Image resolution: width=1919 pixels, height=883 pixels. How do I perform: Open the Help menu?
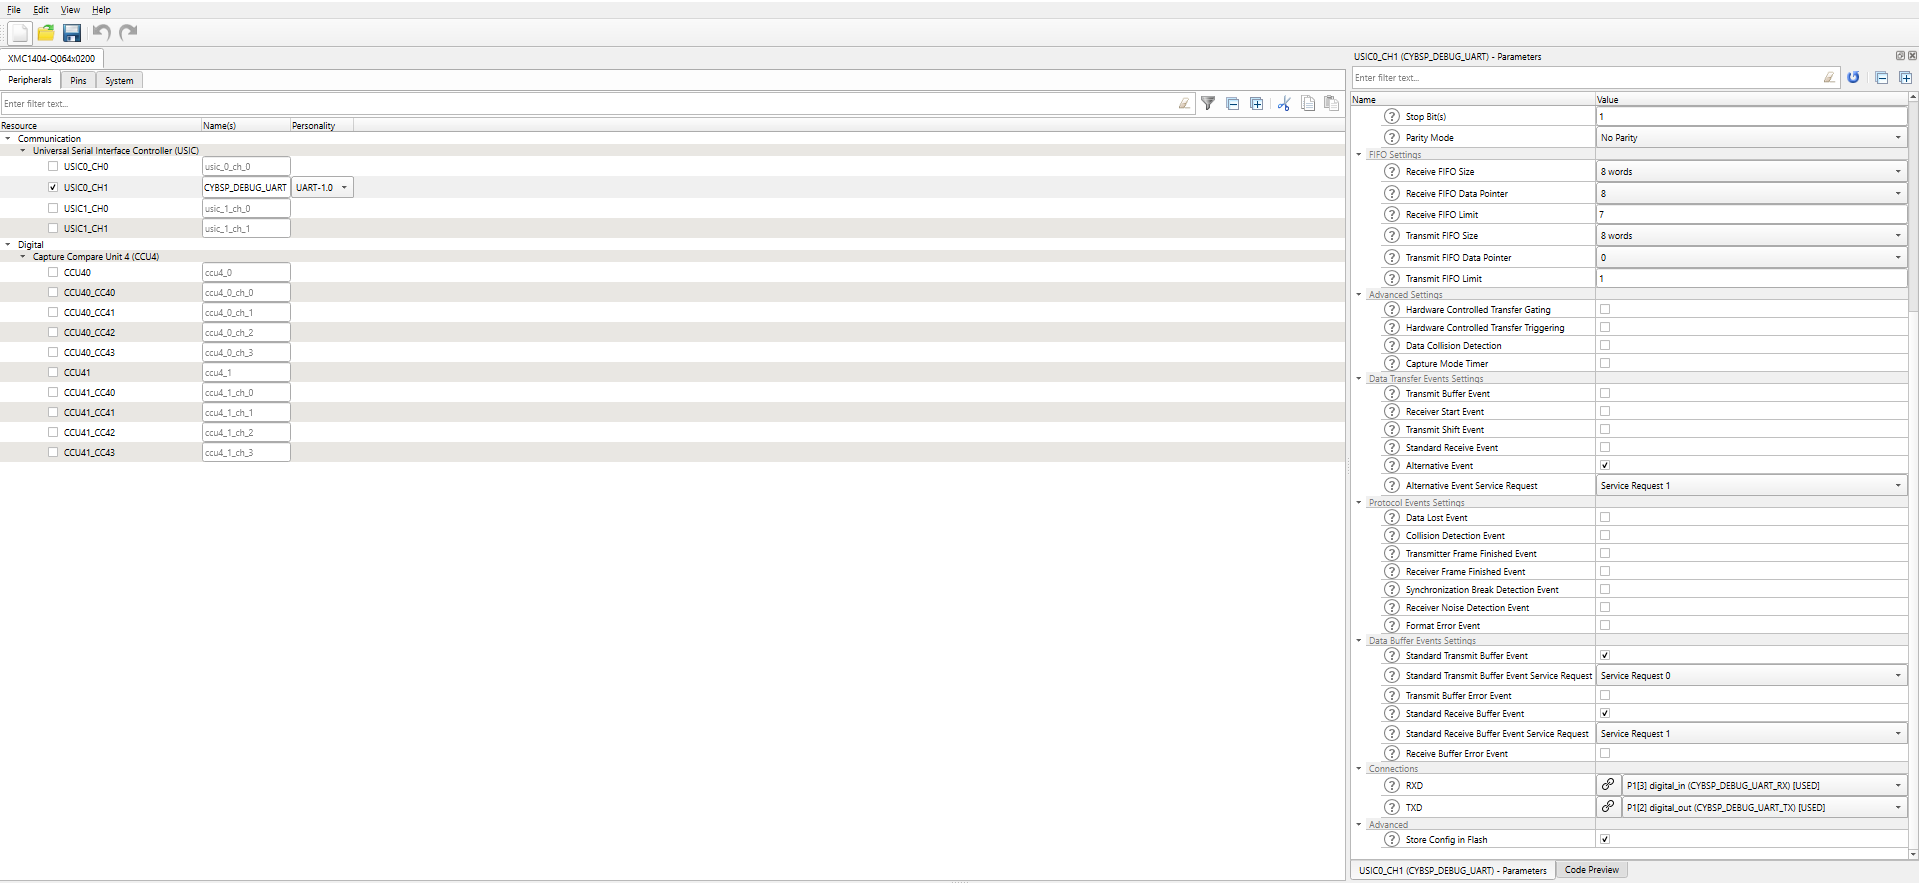tap(101, 10)
